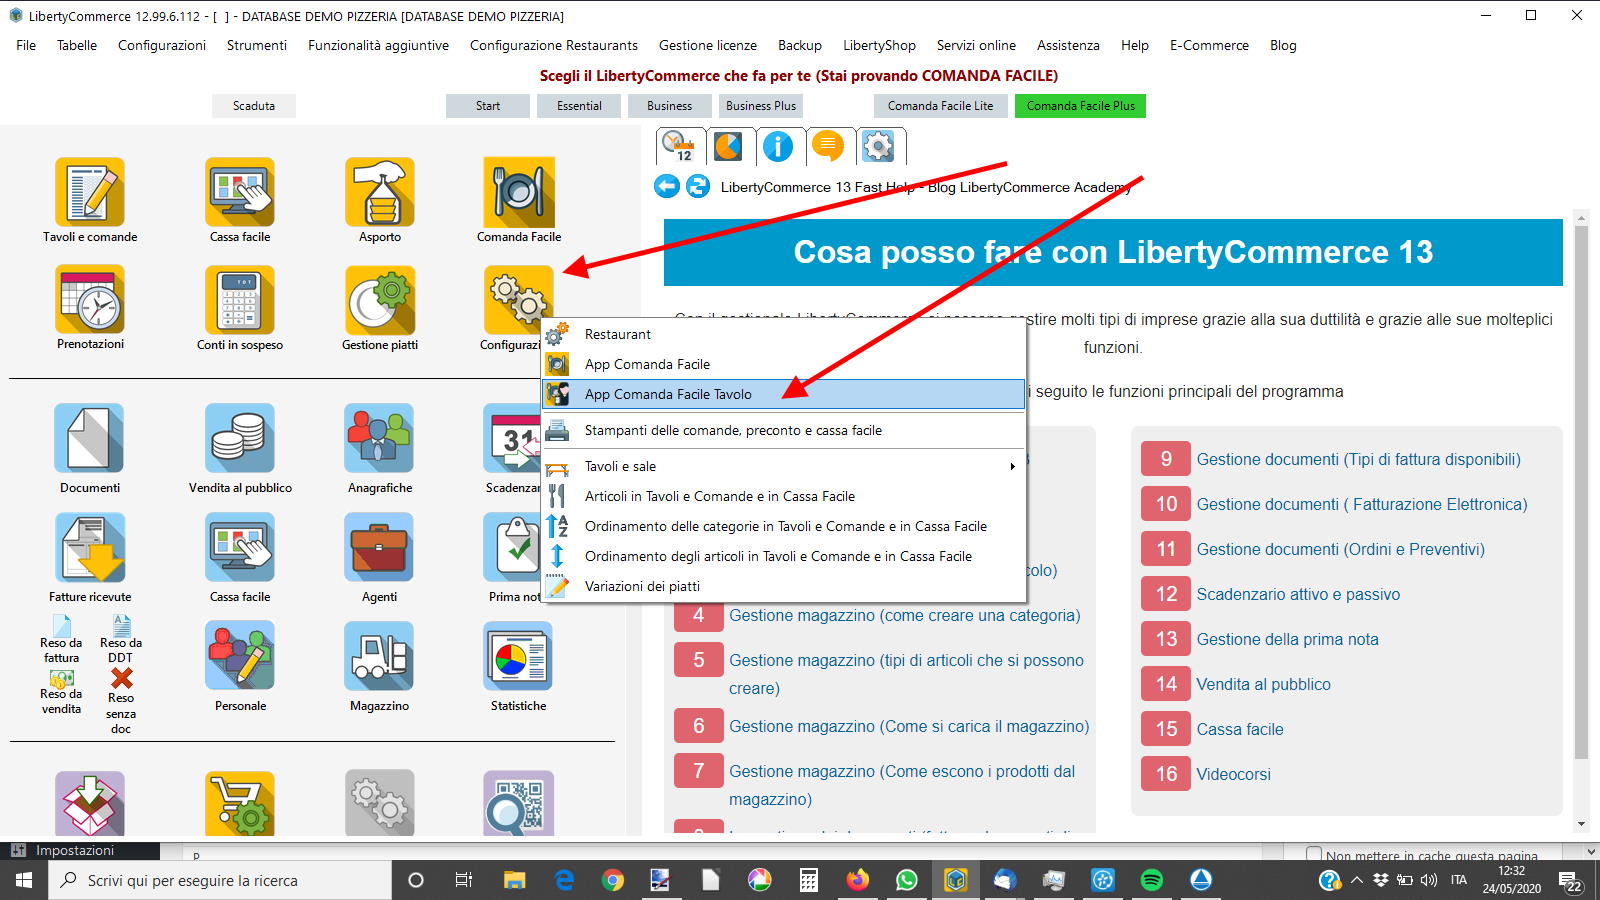Open the chat bubble tab icon

coord(828,146)
